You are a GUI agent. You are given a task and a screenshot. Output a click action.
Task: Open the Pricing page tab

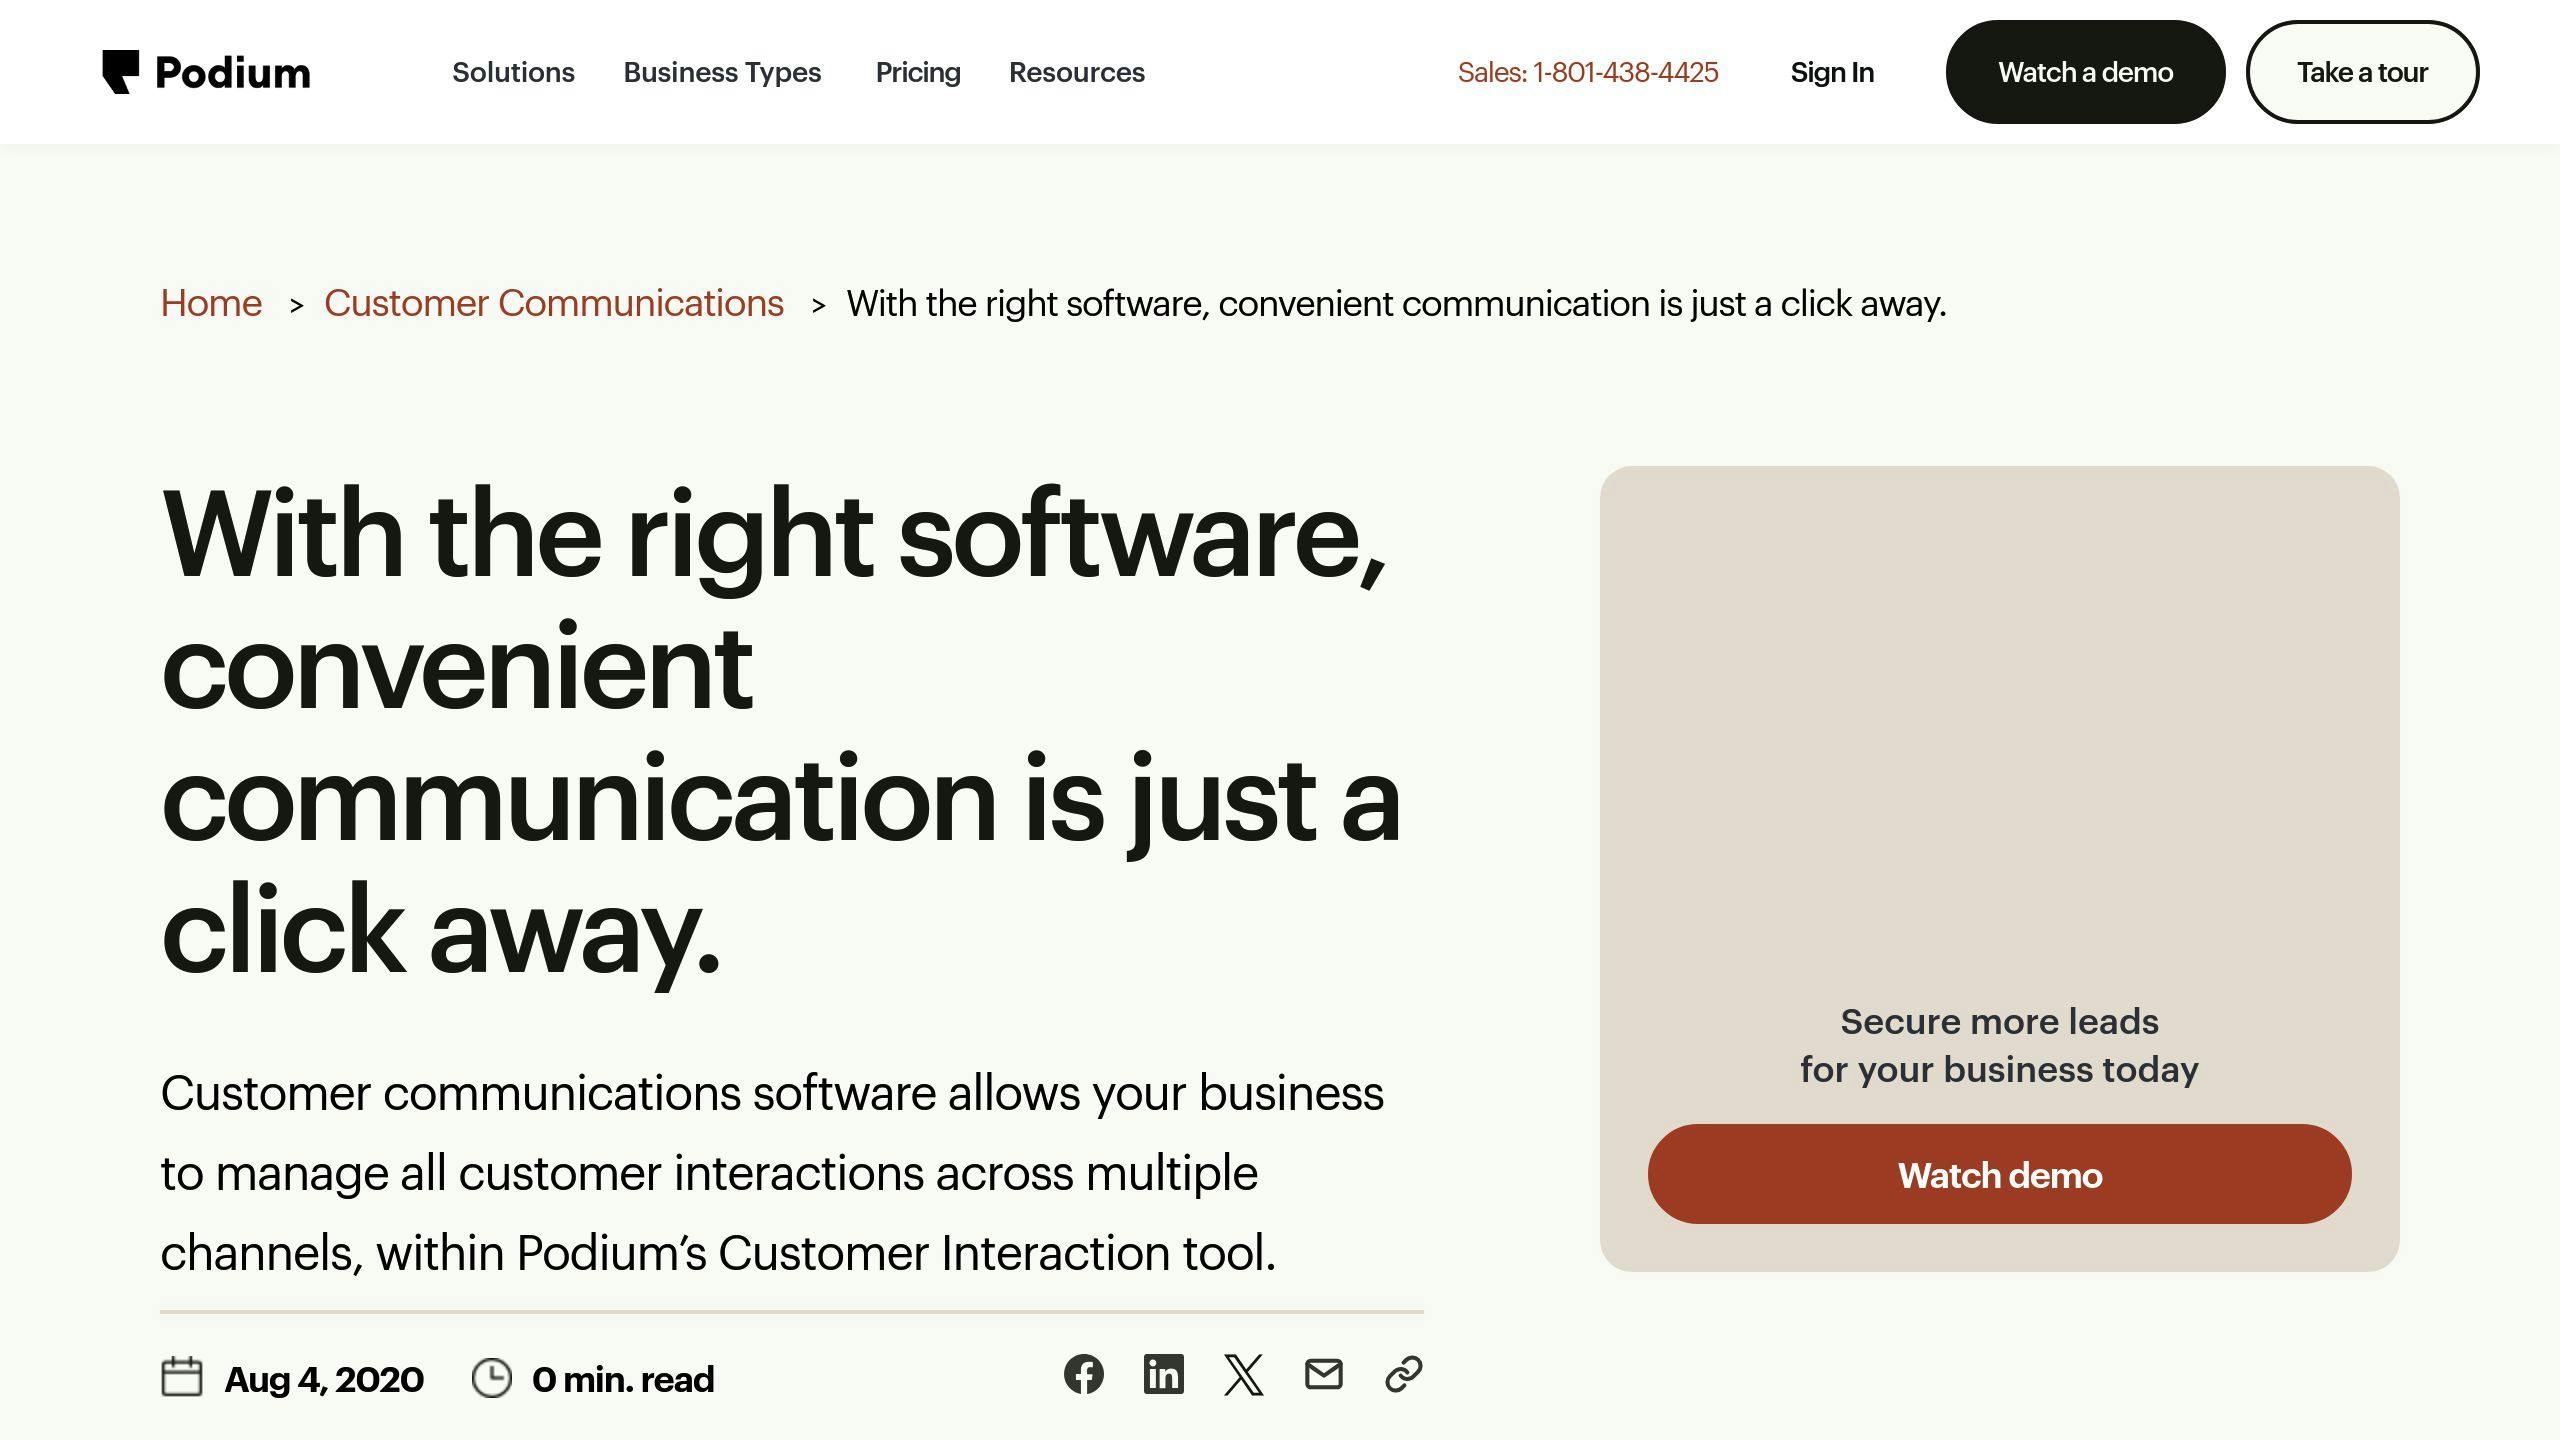(x=918, y=72)
